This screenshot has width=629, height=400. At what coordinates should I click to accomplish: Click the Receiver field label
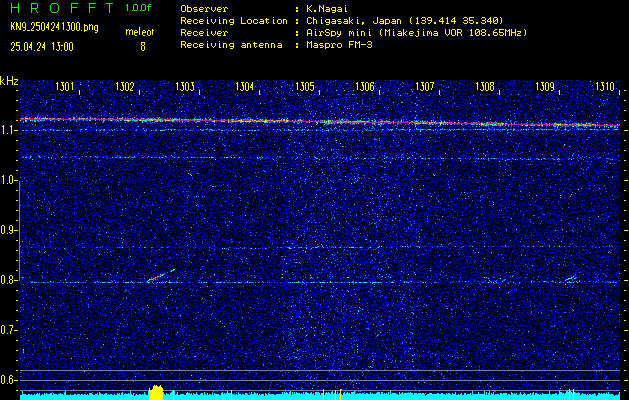(x=204, y=33)
